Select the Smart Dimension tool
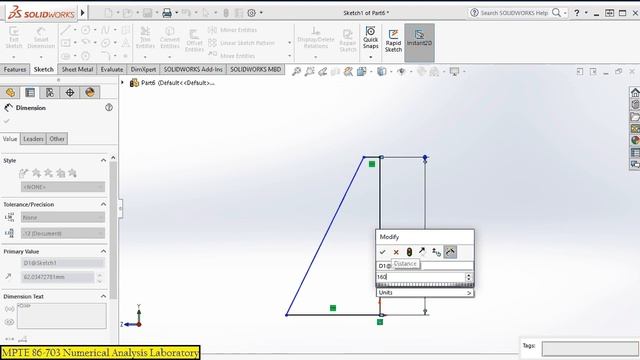The height and width of the screenshot is (360, 640). (x=41, y=38)
